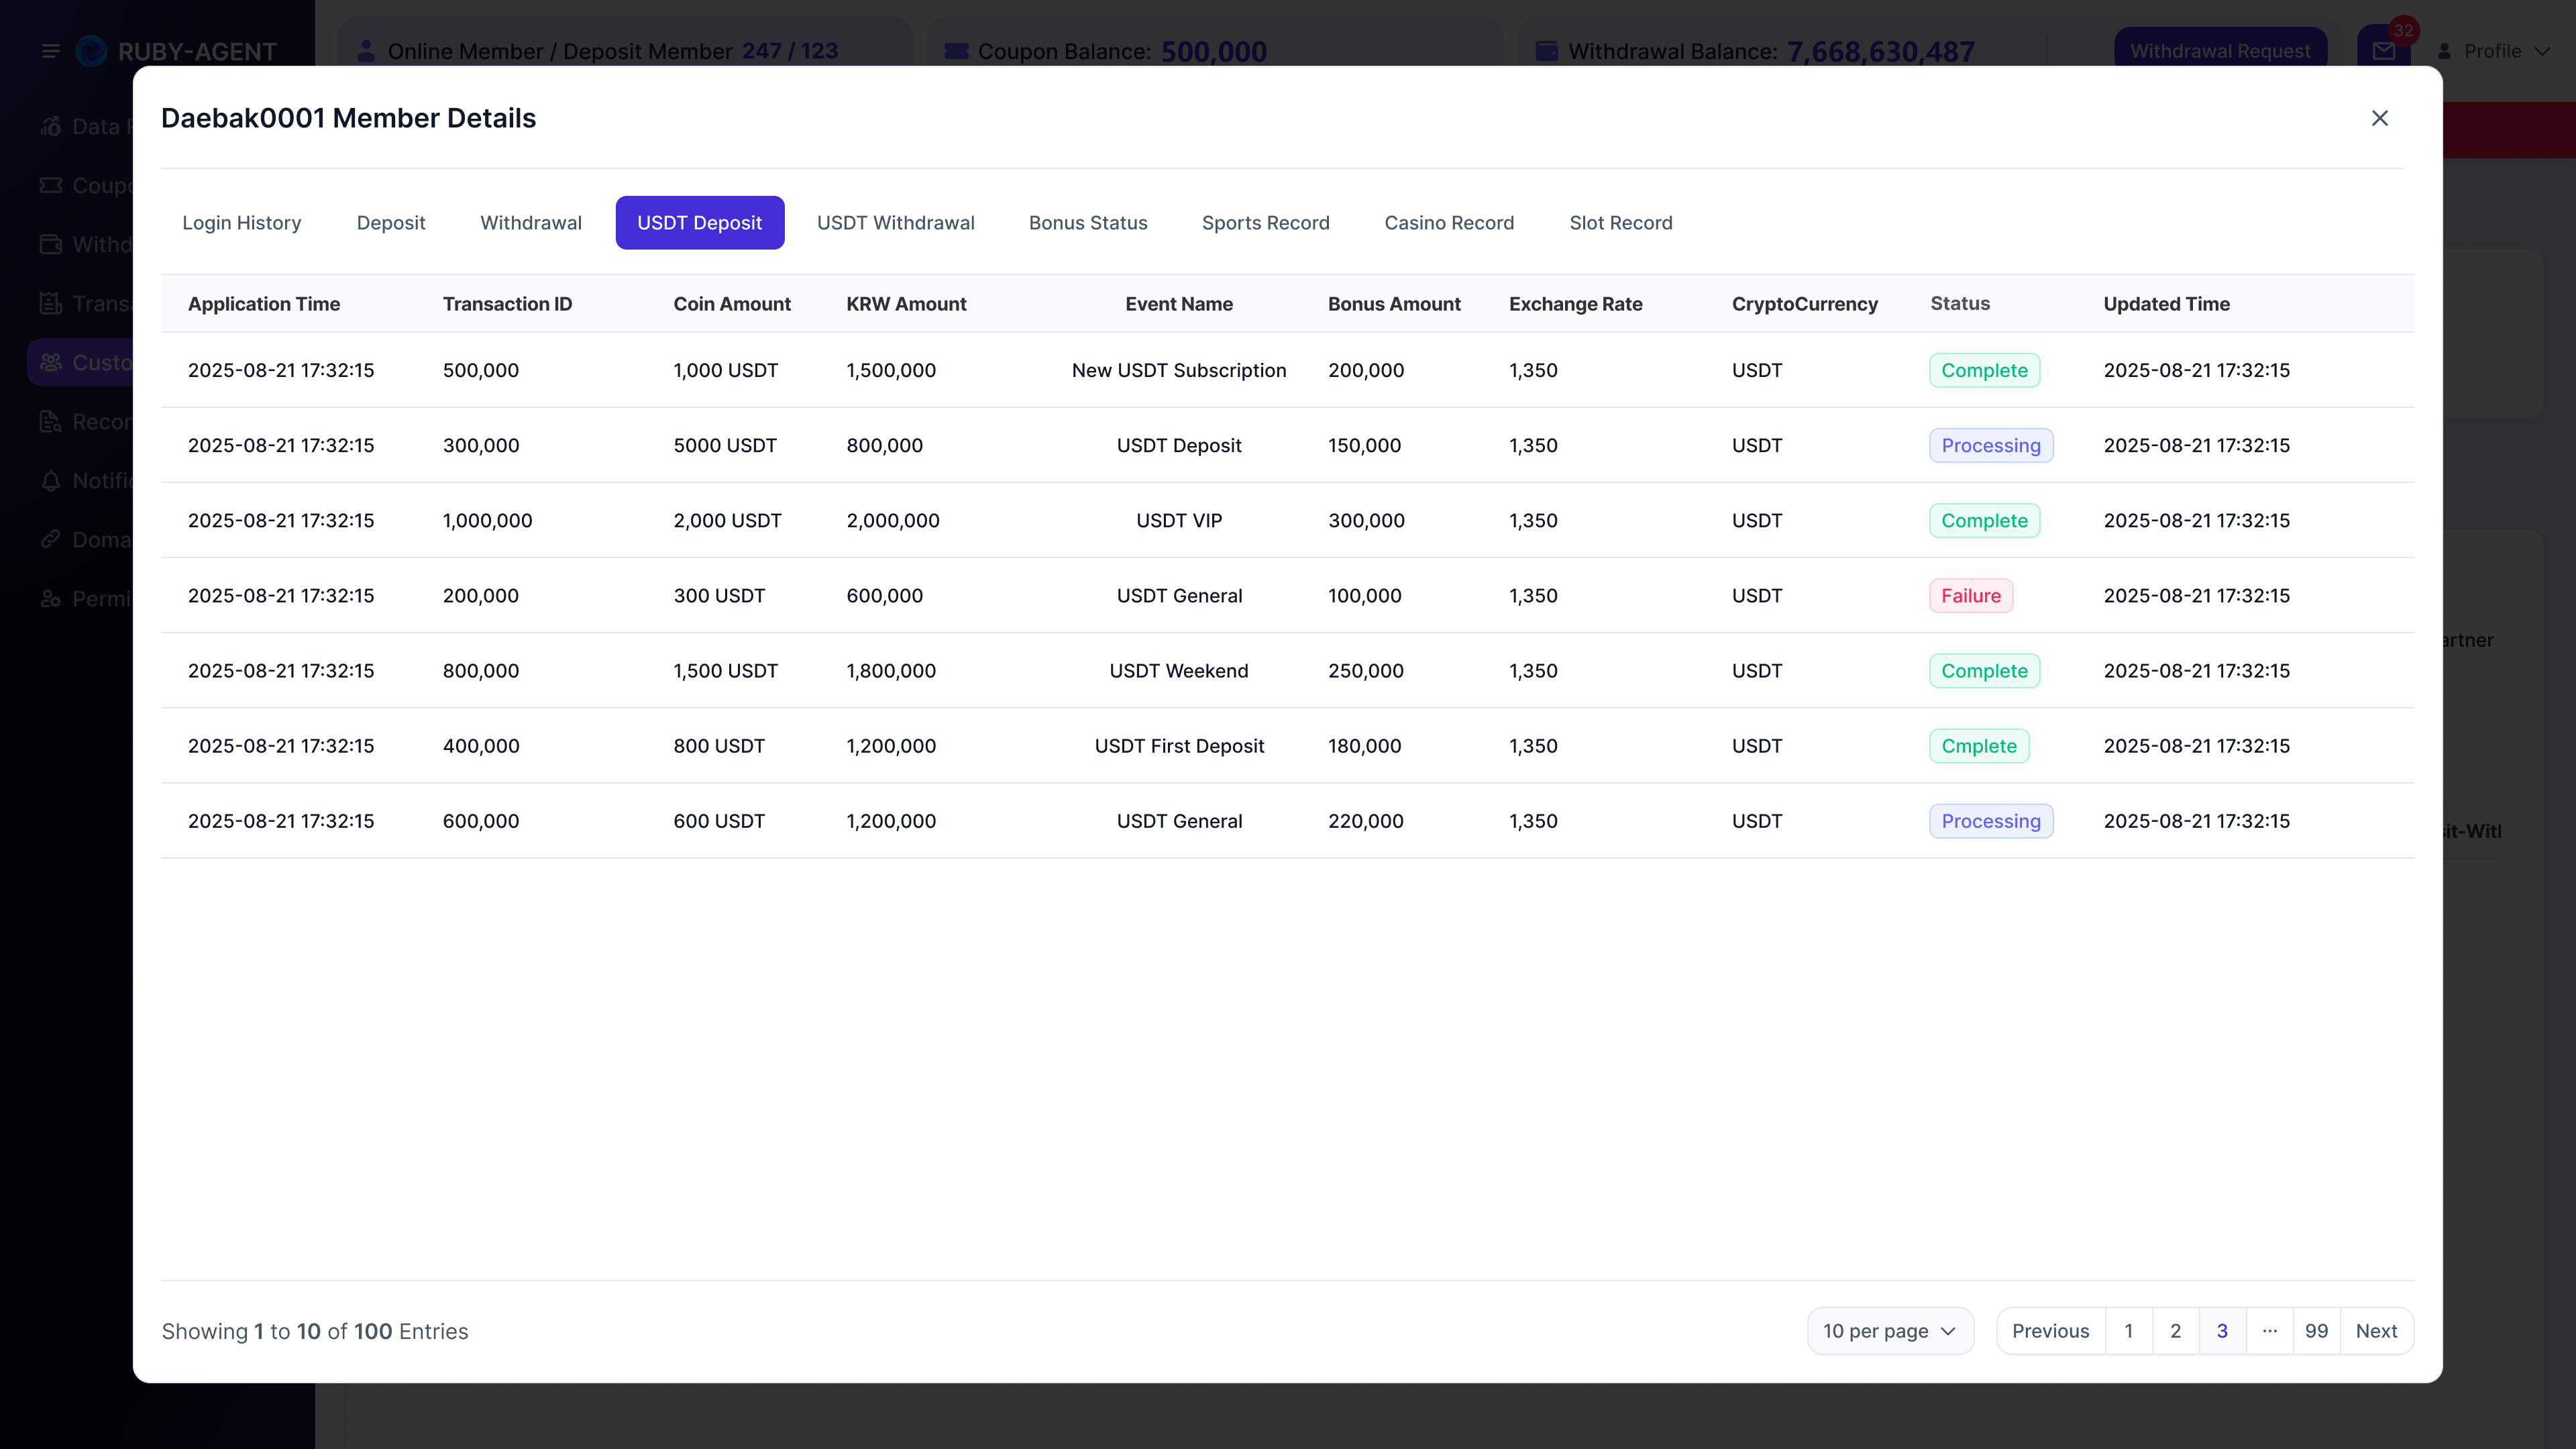The image size is (2576, 1449).
Task: Click Complete status of USDT VIP row
Action: (x=1984, y=521)
